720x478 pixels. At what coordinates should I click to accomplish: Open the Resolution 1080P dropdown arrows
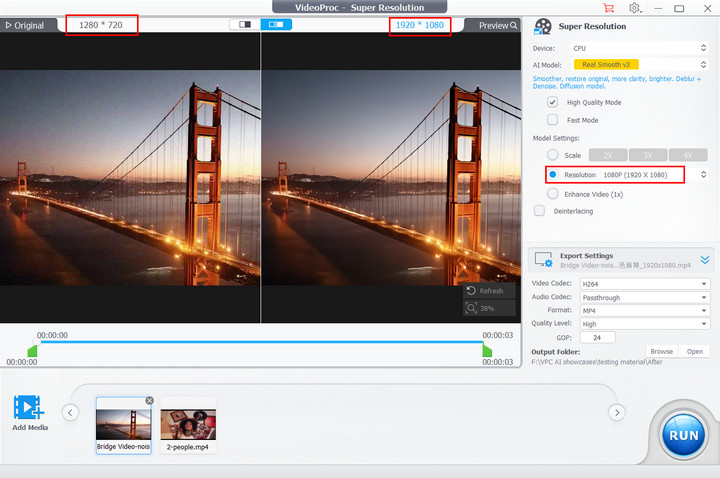tap(703, 174)
